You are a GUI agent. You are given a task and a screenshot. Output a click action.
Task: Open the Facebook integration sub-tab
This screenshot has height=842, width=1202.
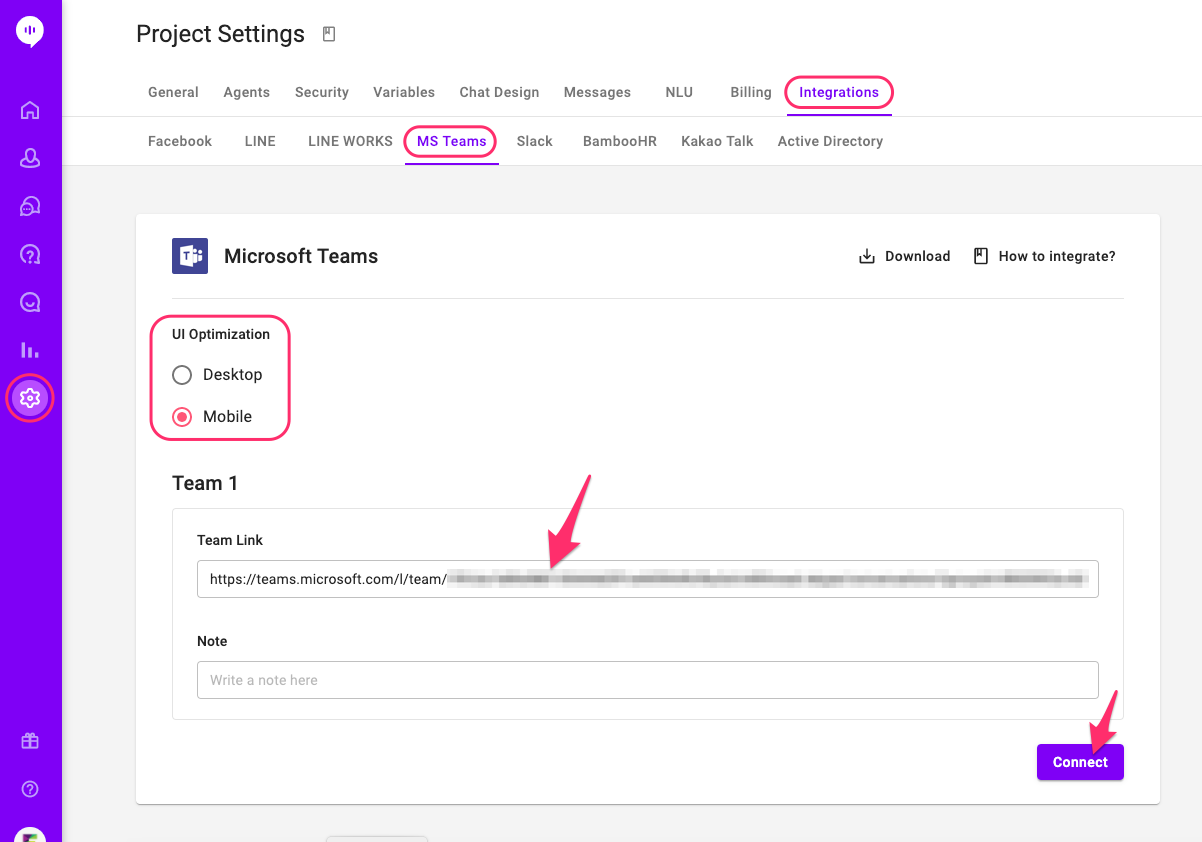click(x=180, y=141)
